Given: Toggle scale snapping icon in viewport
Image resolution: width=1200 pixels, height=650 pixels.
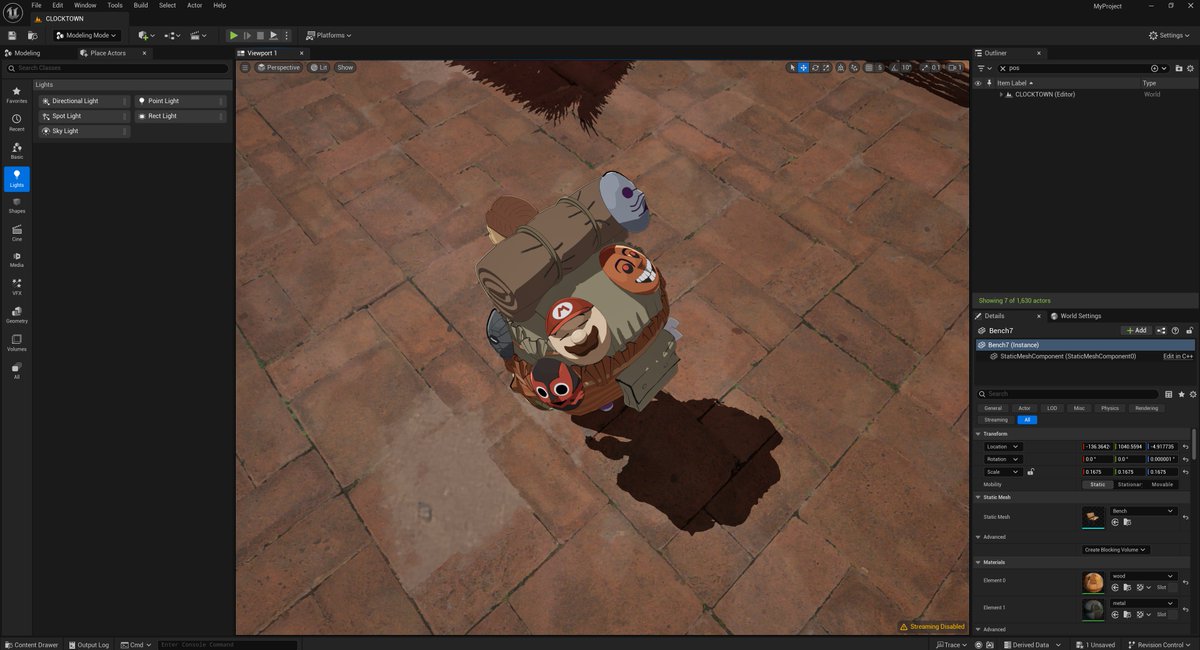Looking at the screenshot, I should point(924,67).
